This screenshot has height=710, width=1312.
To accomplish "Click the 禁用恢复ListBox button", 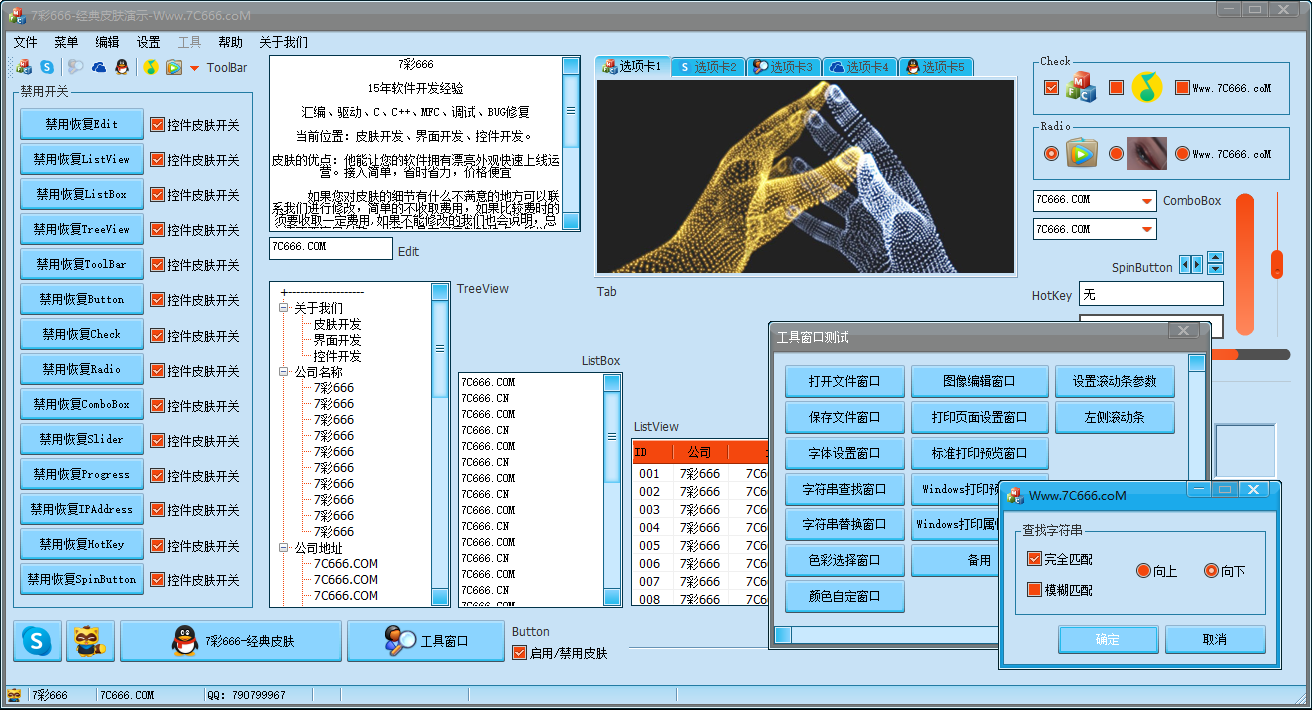I will pos(82,194).
